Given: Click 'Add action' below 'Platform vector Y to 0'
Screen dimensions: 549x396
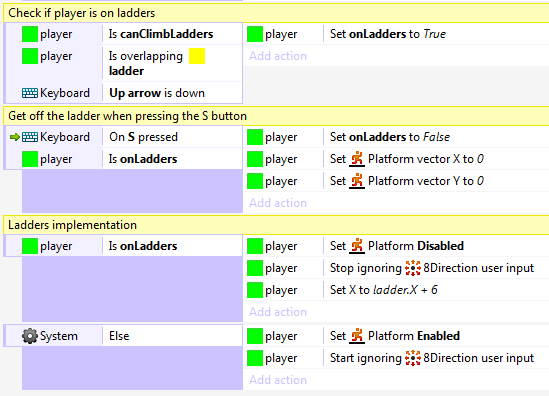Looking at the screenshot, I should pos(278,203).
